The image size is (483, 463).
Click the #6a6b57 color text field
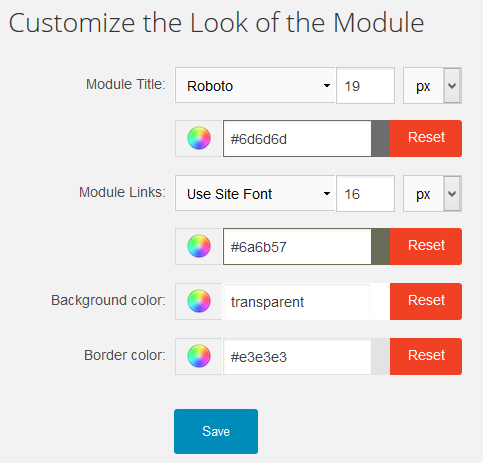click(297, 246)
